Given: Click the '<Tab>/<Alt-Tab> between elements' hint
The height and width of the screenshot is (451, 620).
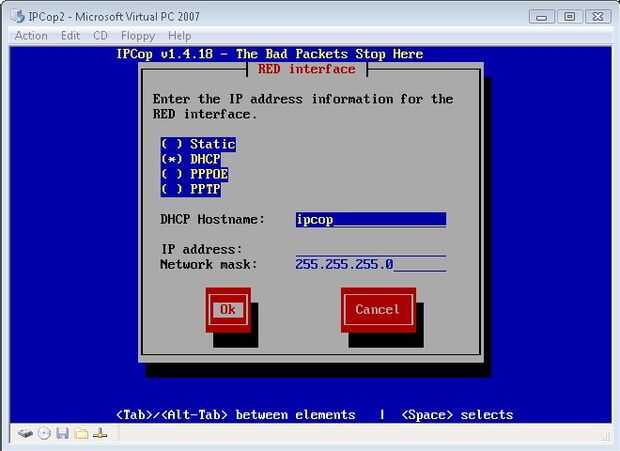Looking at the screenshot, I should 236,415.
